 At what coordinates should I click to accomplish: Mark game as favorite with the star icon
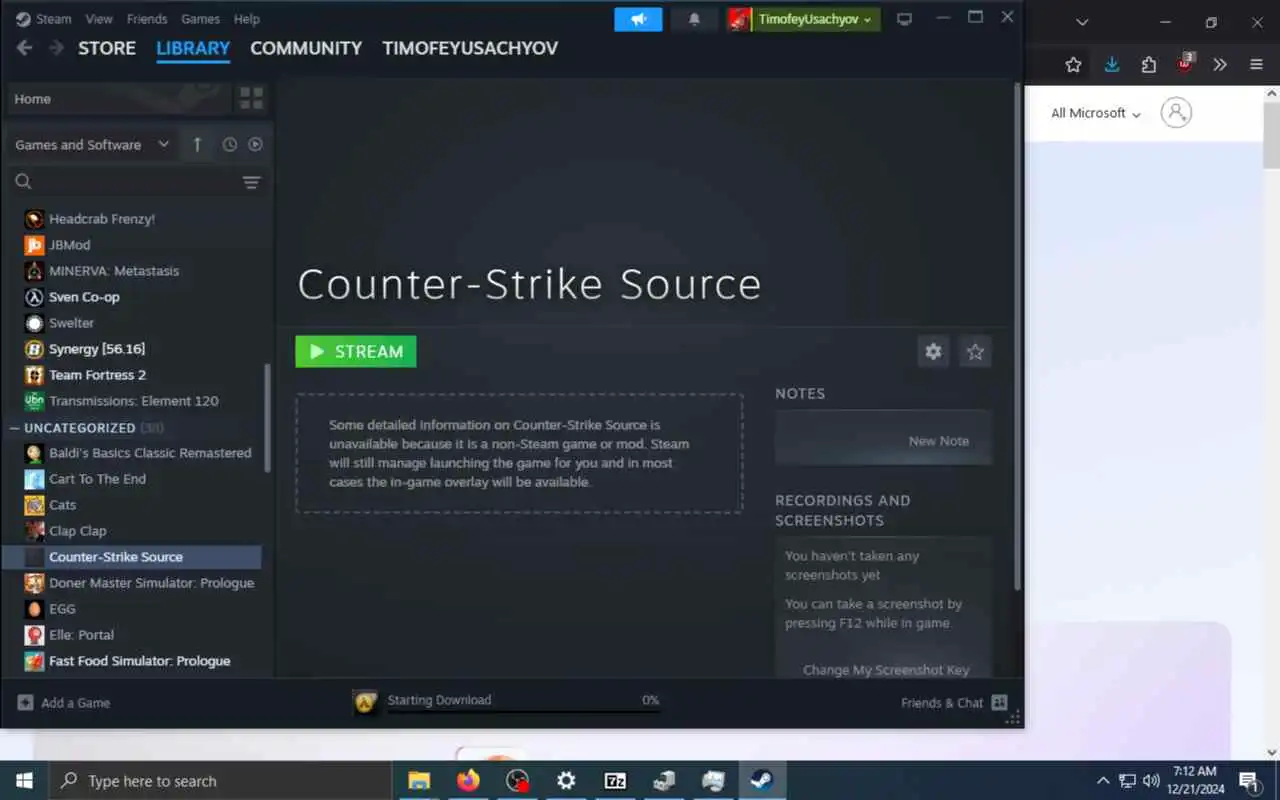pyautogui.click(x=975, y=351)
